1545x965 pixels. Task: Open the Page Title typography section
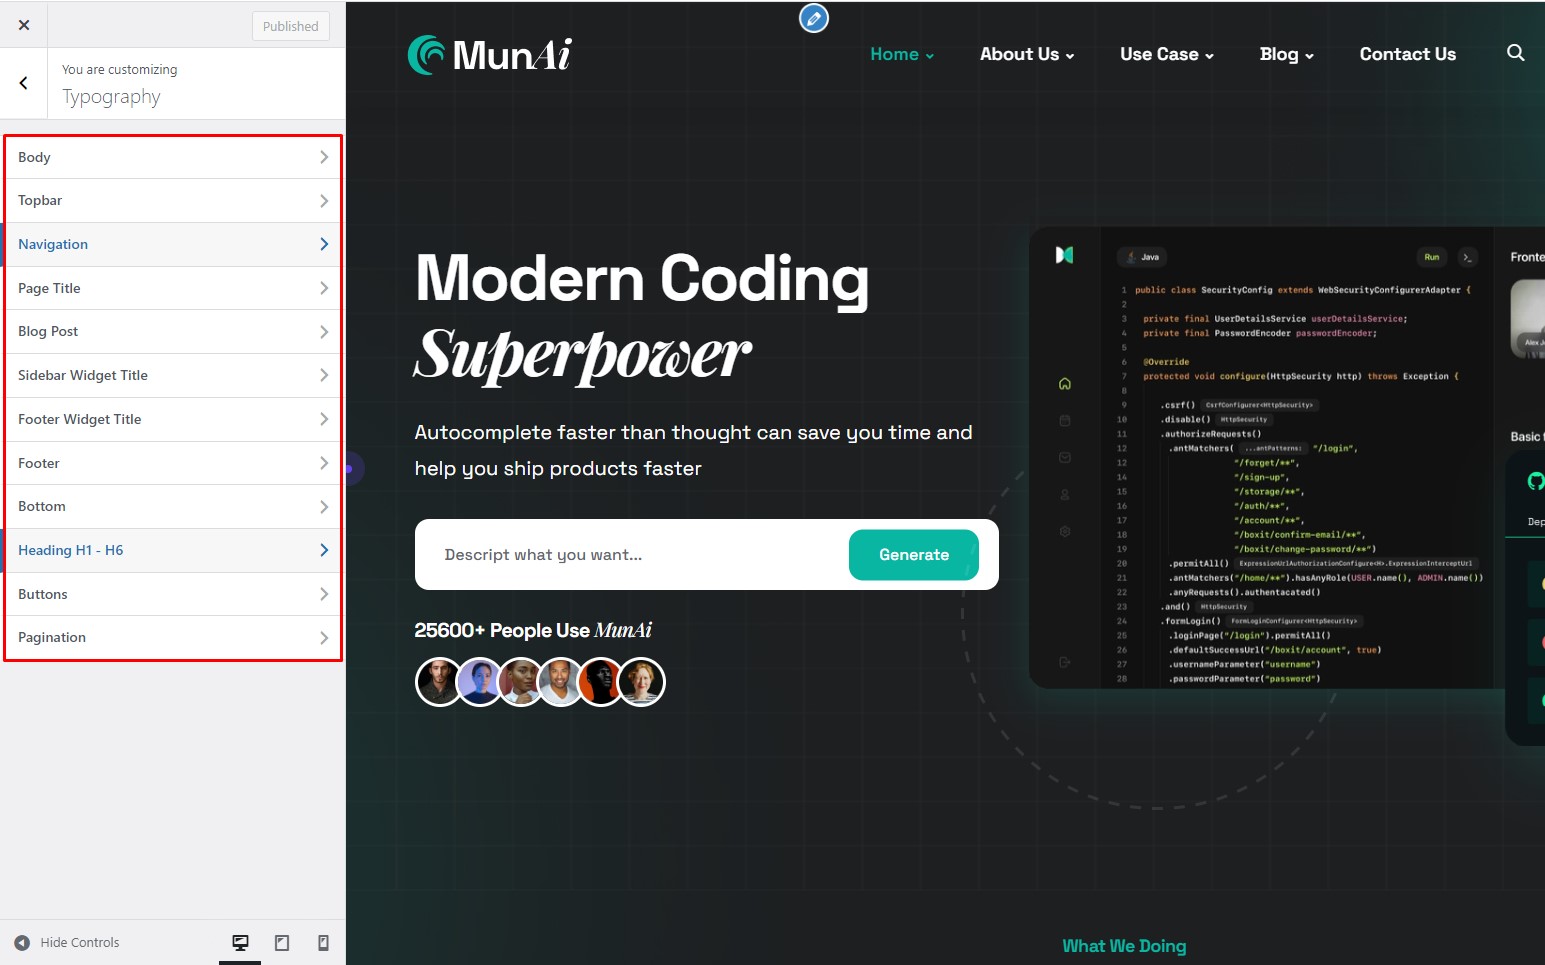tap(173, 288)
